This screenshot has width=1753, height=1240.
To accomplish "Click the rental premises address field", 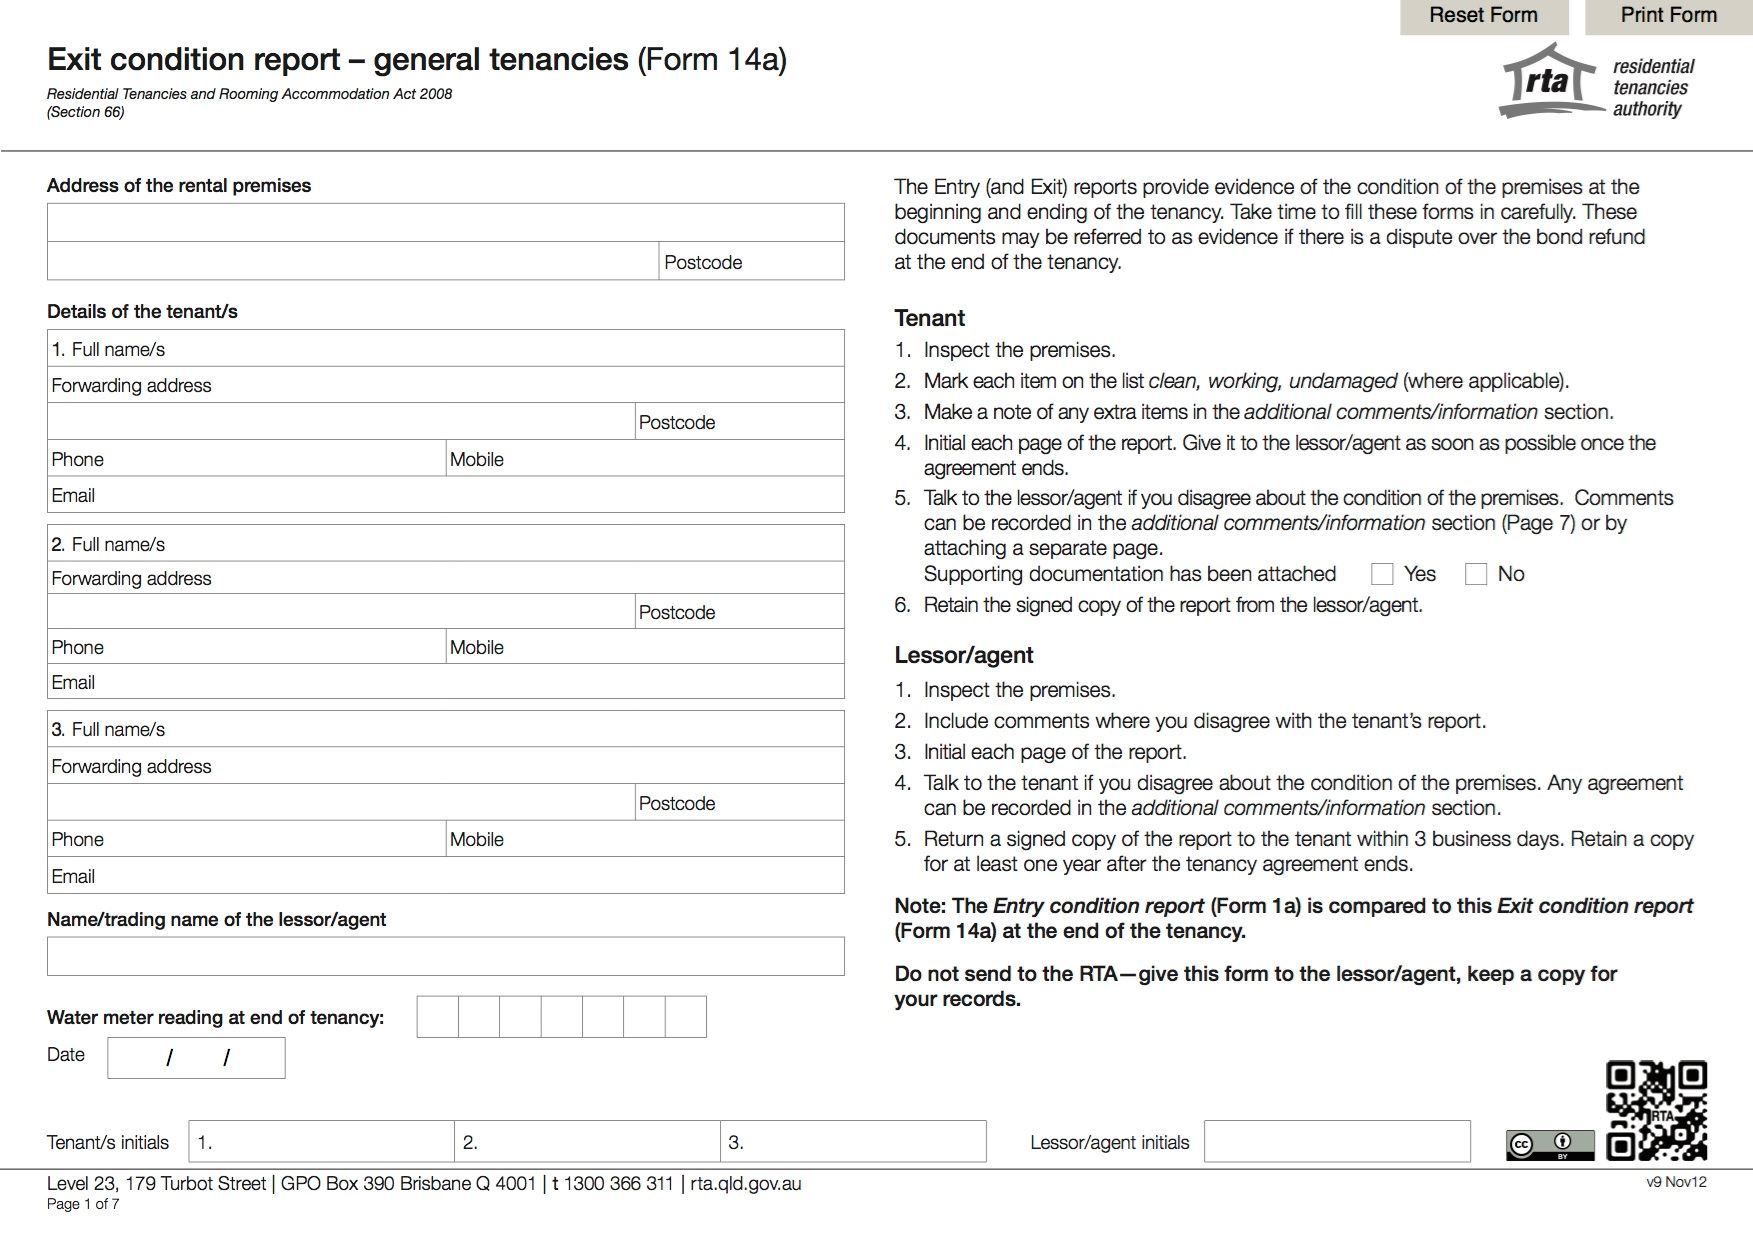I will 445,223.
